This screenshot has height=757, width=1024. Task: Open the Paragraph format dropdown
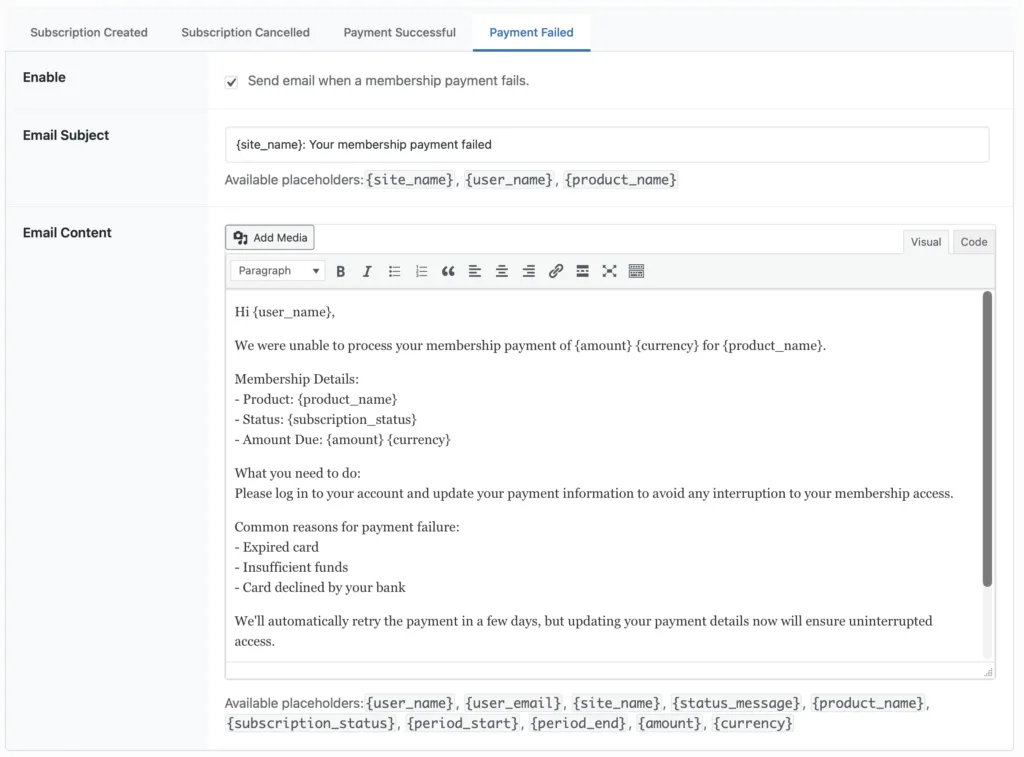coord(278,271)
